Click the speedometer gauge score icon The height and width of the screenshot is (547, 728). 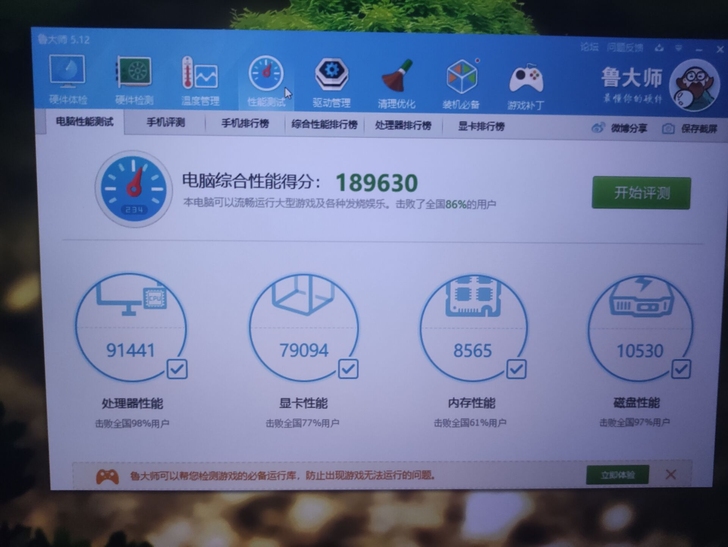(x=134, y=189)
